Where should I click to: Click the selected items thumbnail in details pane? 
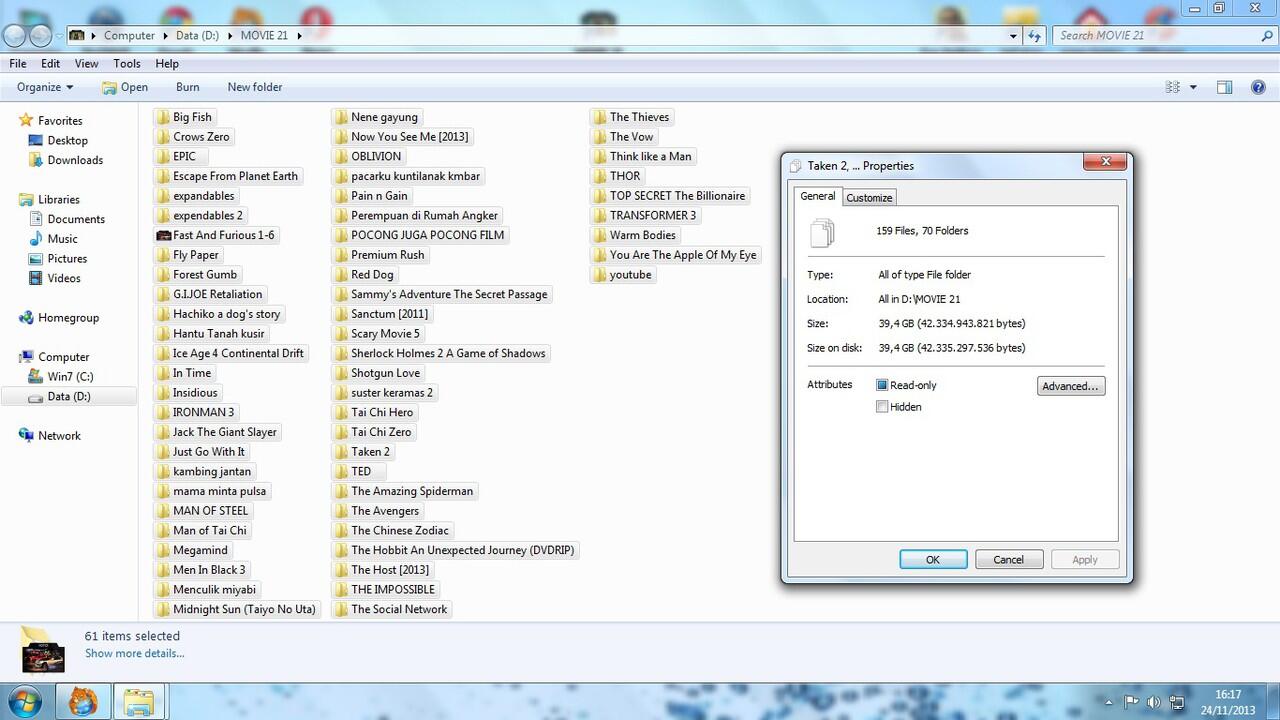[43, 649]
